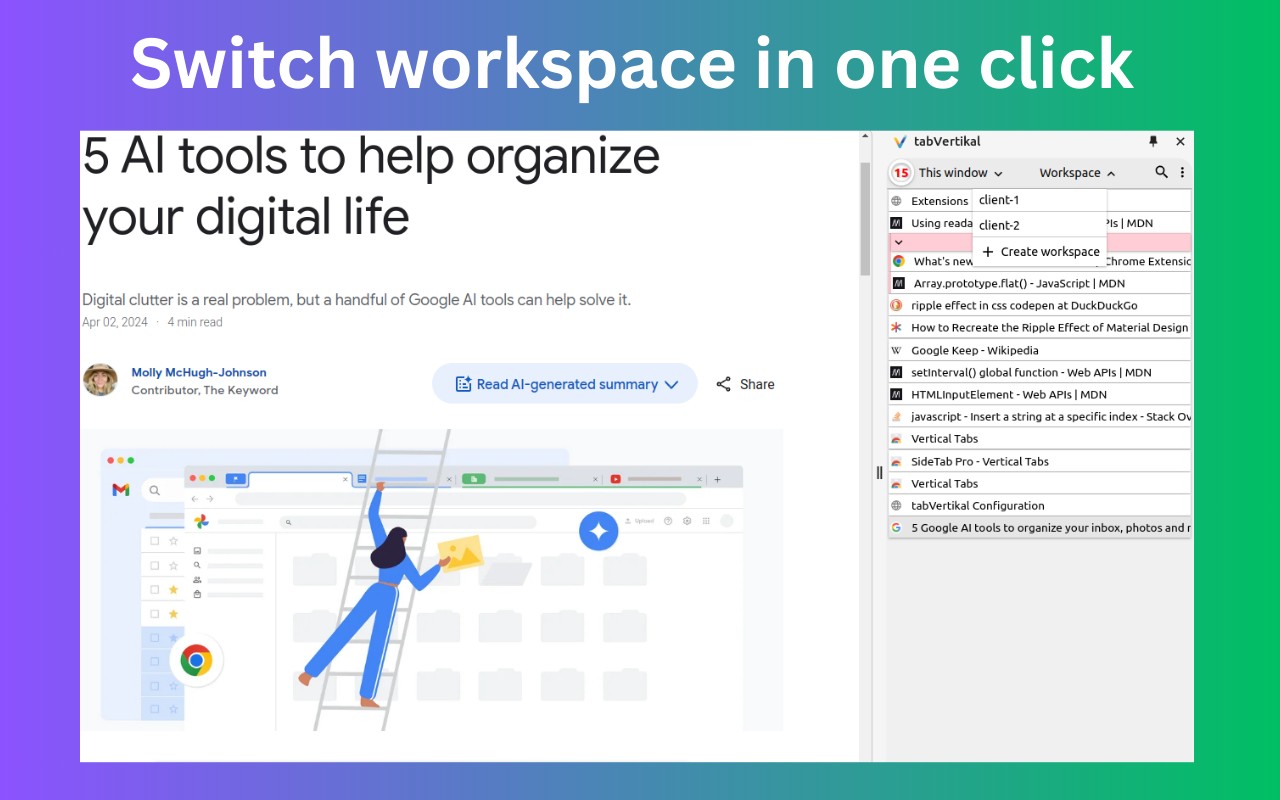The height and width of the screenshot is (800, 1280).
Task: Select the client-2 workspace
Action: 1039,225
